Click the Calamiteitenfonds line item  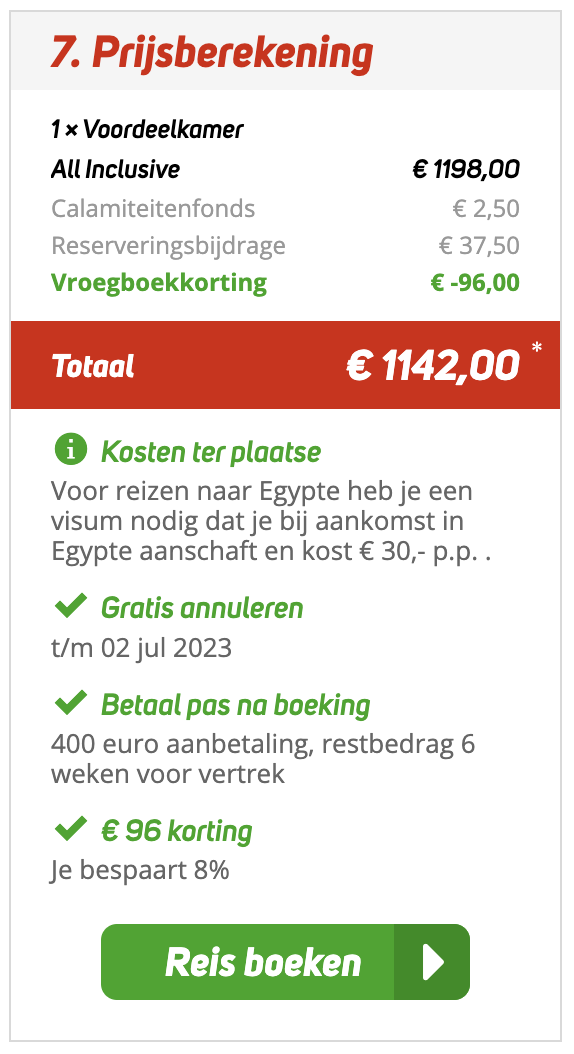285,209
